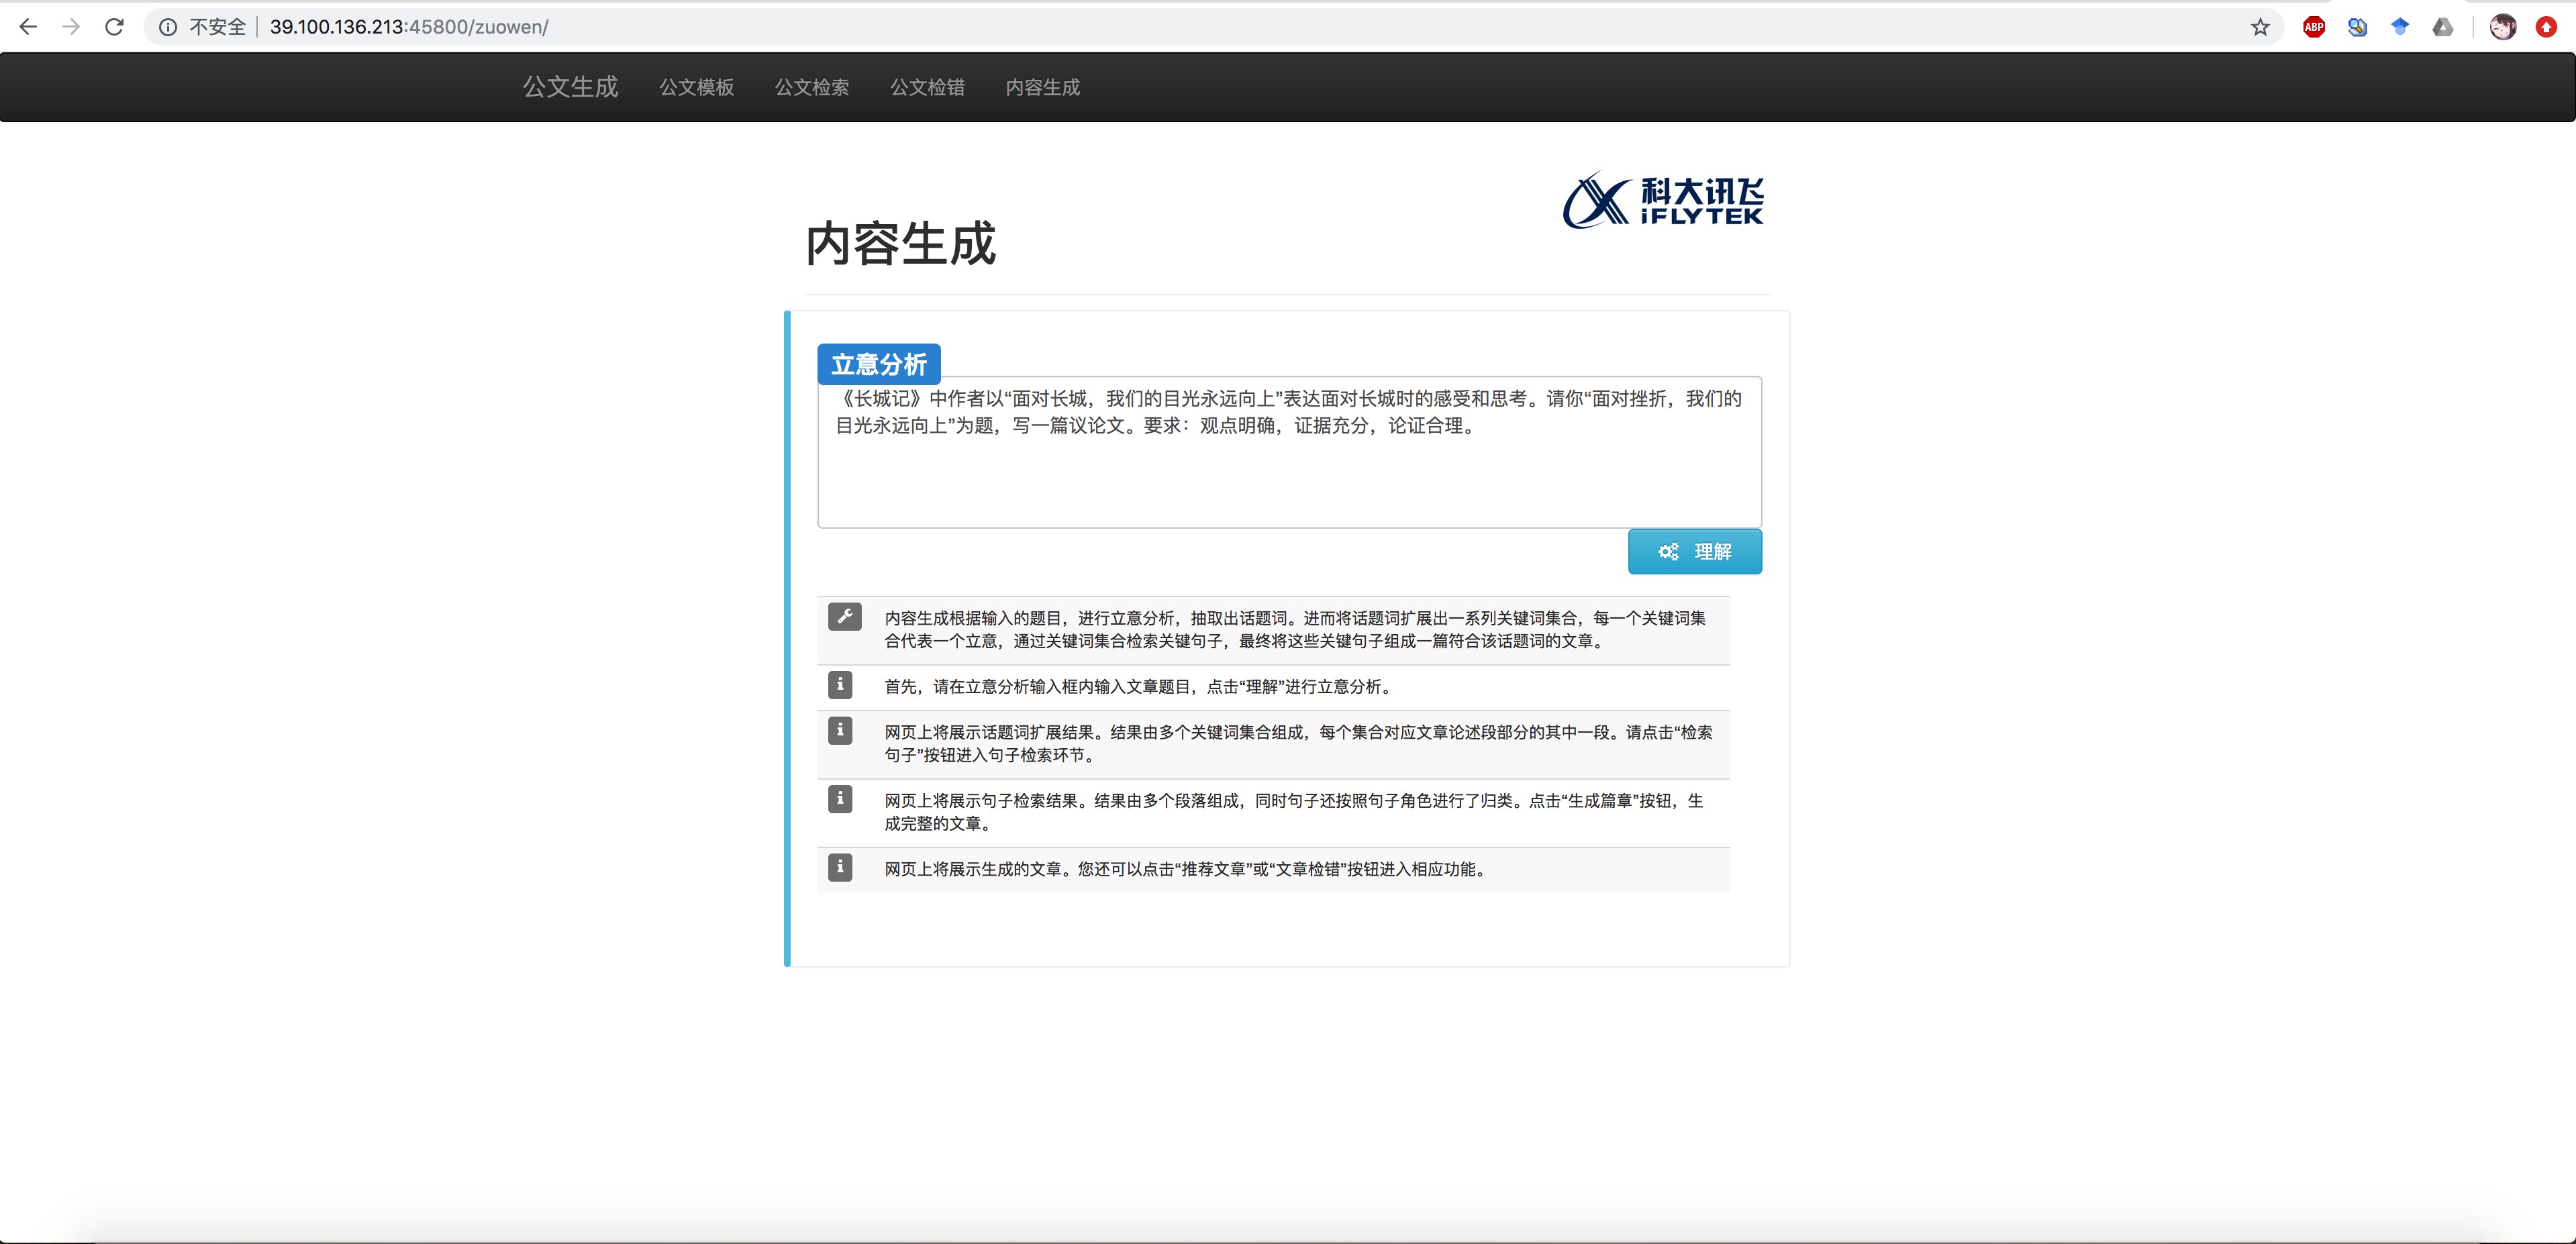Select the 内容生成 nav item

1042,88
